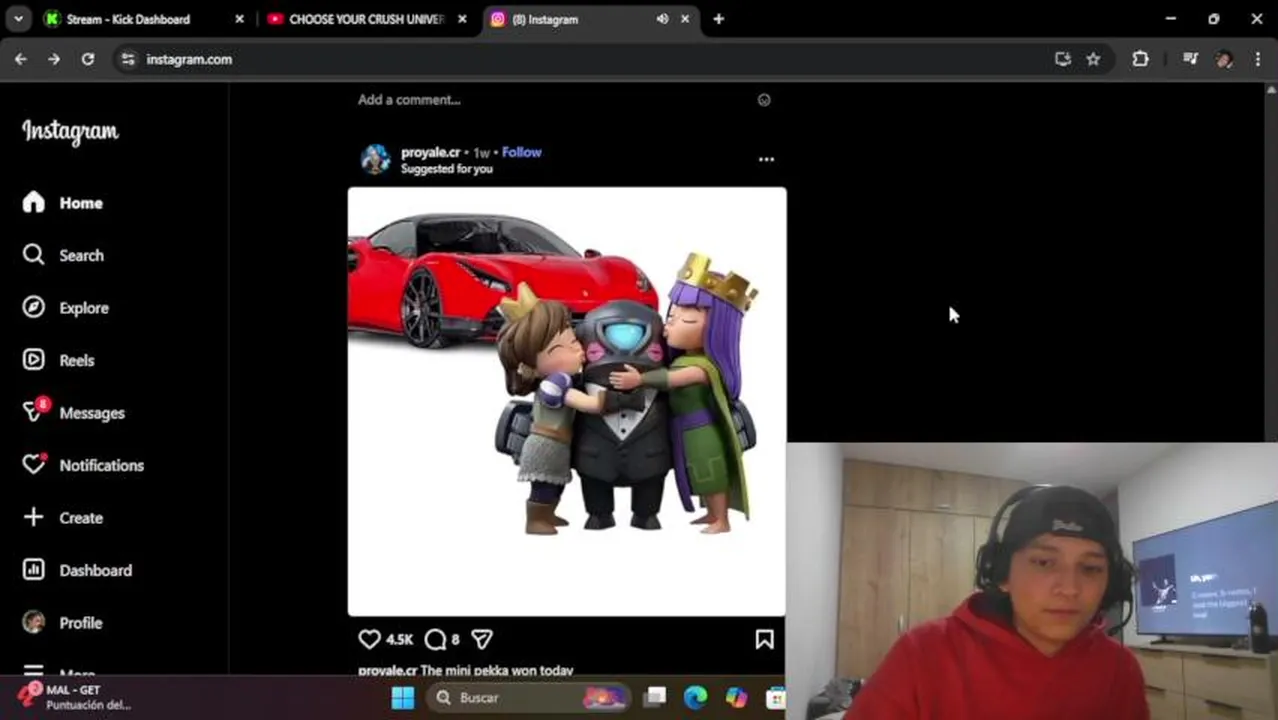Open Dashboard chart icon

coord(34,570)
